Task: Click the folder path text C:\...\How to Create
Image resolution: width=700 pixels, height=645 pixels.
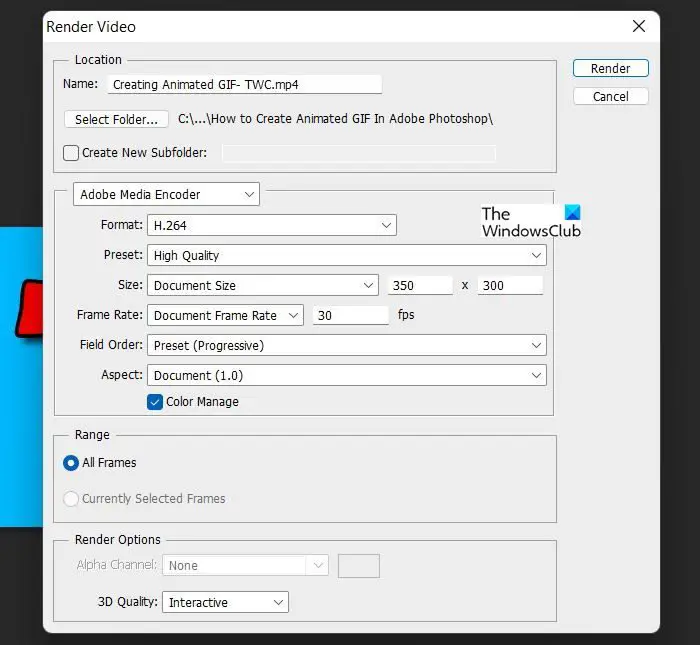Action: point(335,119)
